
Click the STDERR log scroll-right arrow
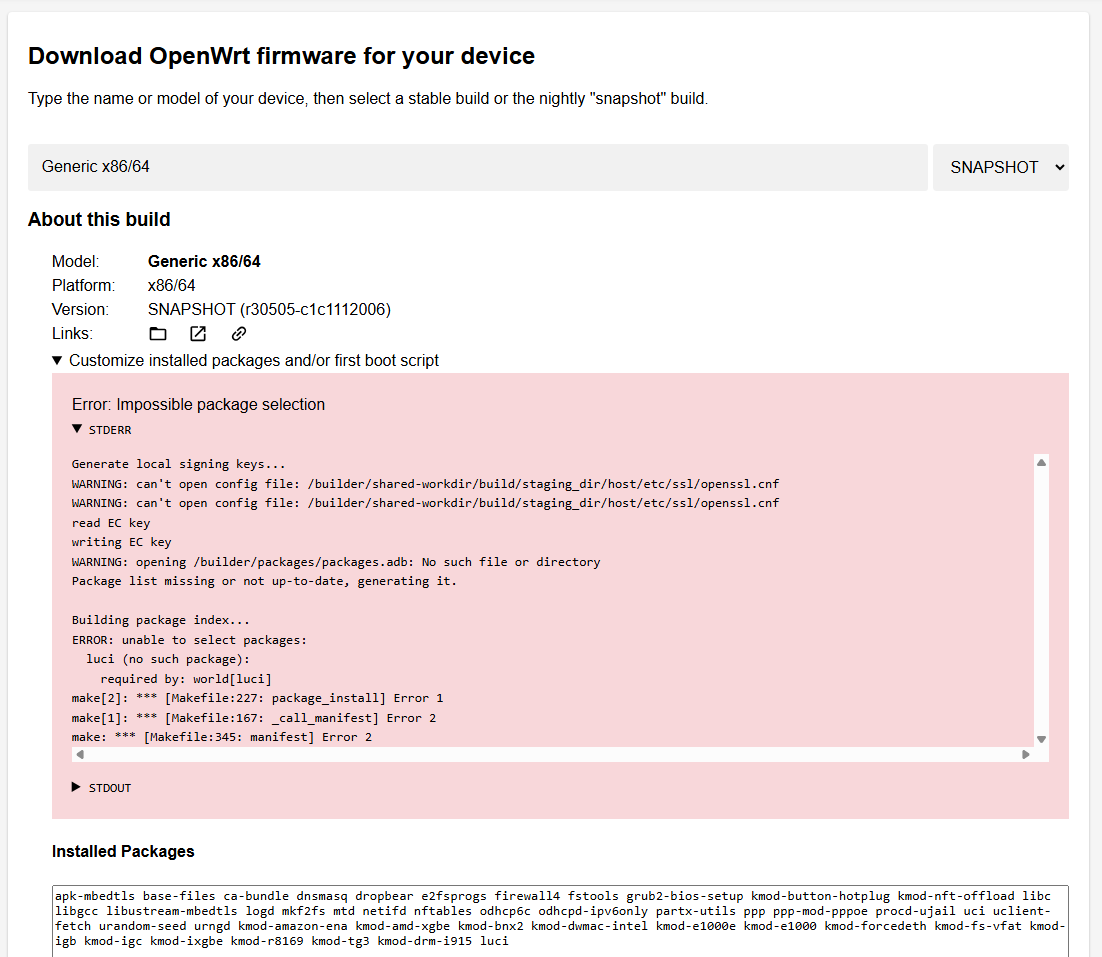click(x=1026, y=755)
